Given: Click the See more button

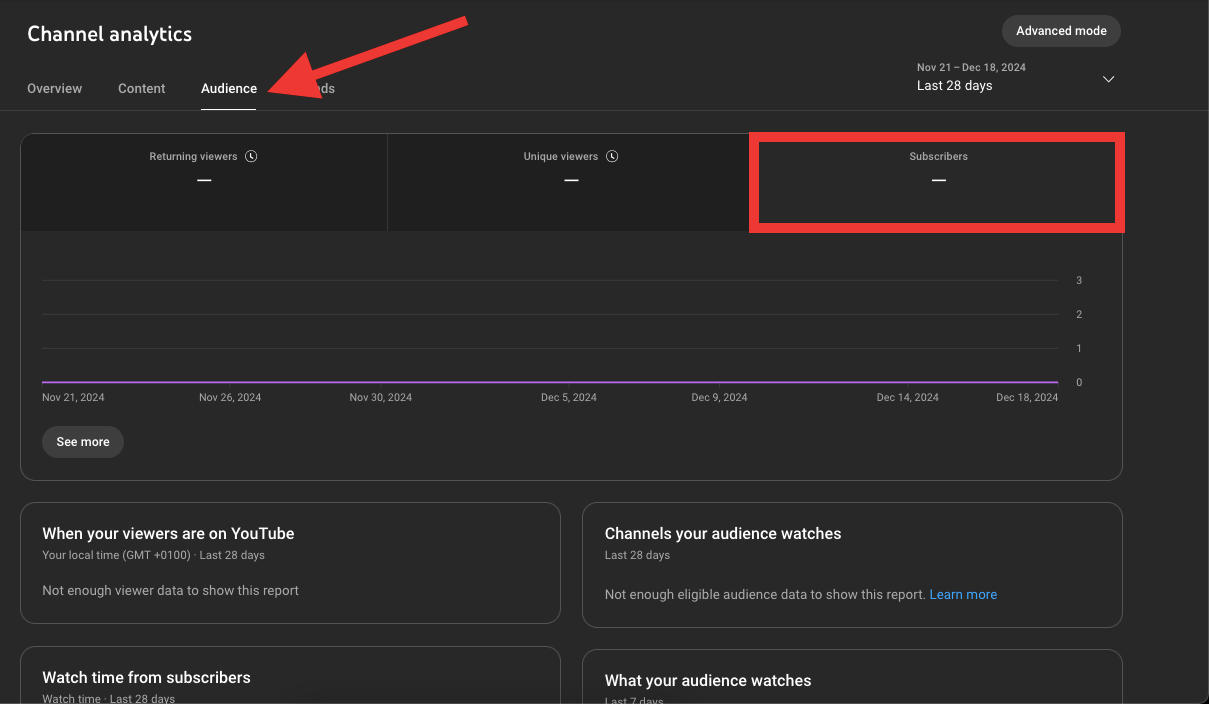Looking at the screenshot, I should point(82,441).
